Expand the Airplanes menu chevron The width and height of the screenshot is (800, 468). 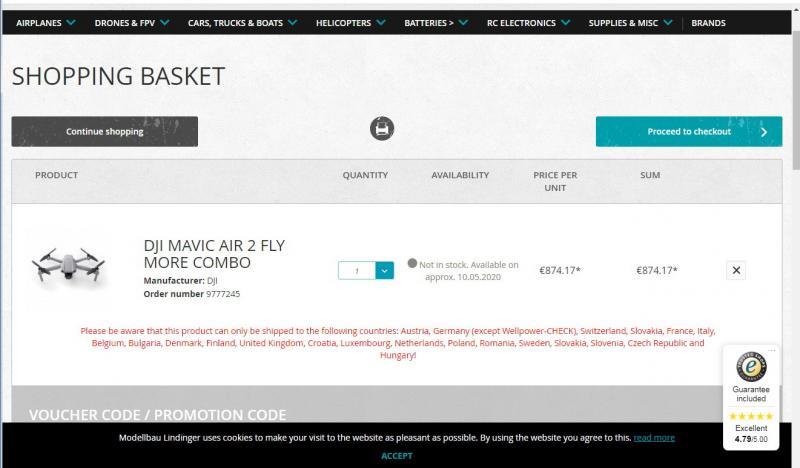71,22
